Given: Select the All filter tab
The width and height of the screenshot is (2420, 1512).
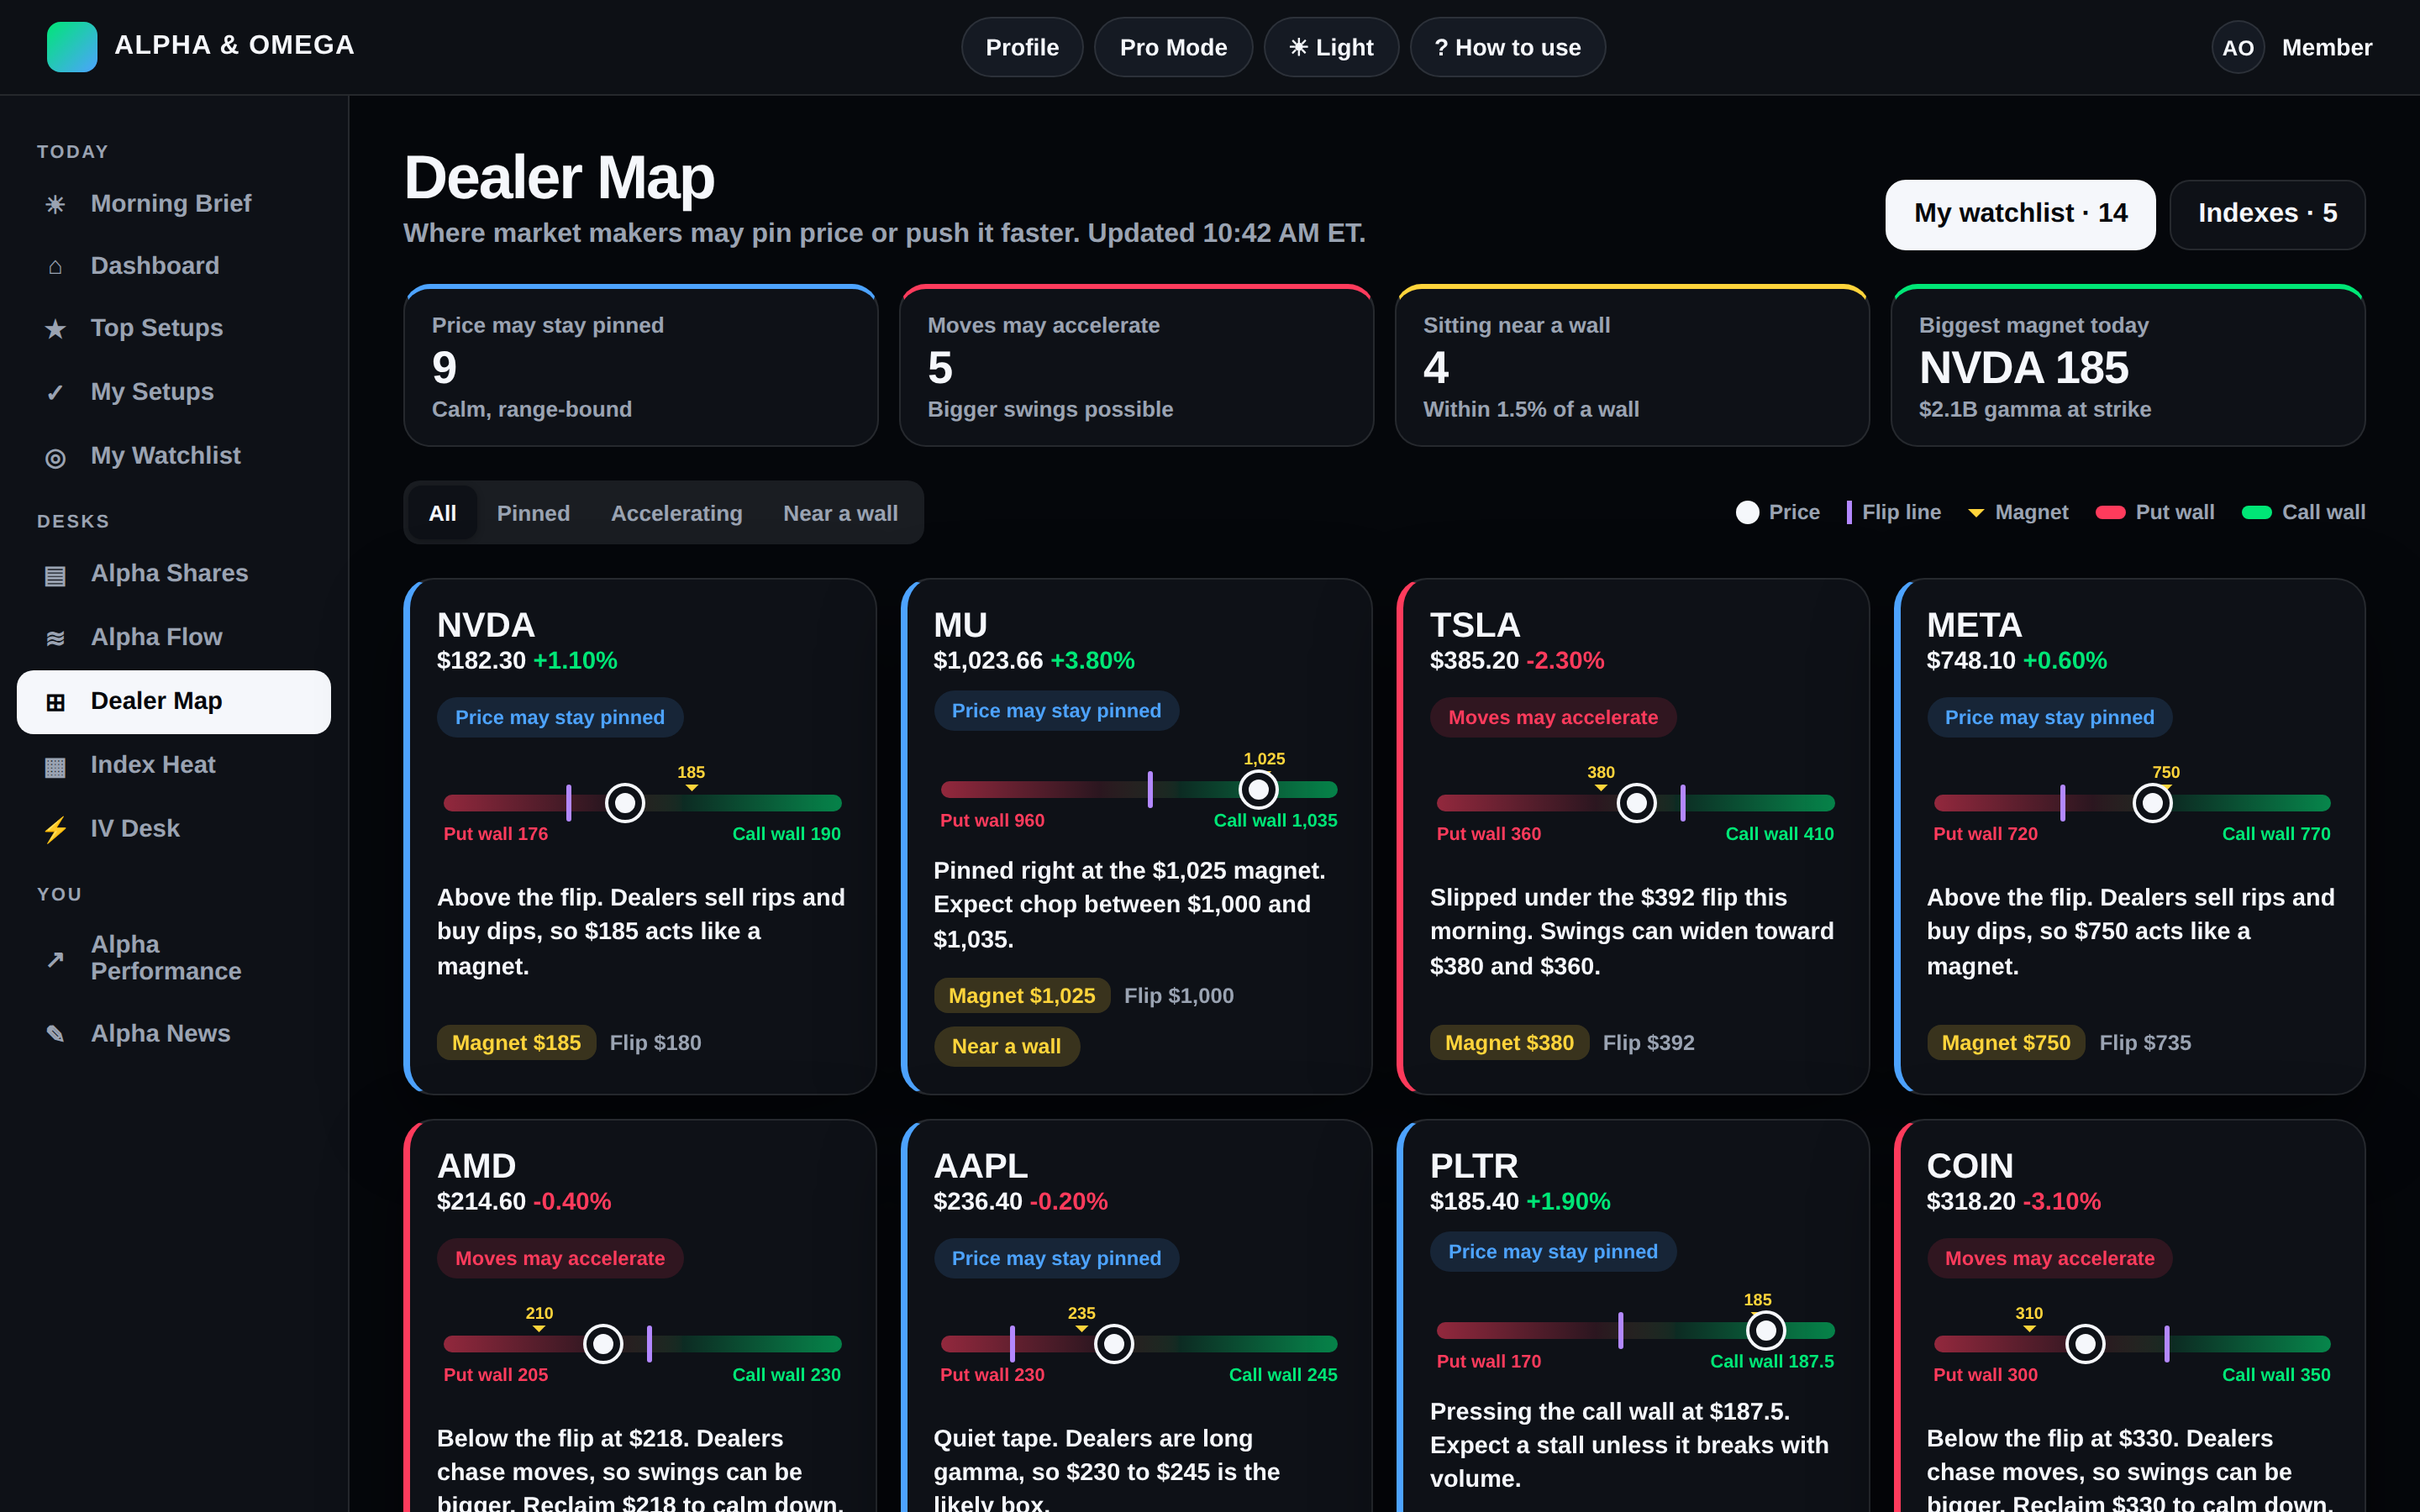Looking at the screenshot, I should (442, 513).
